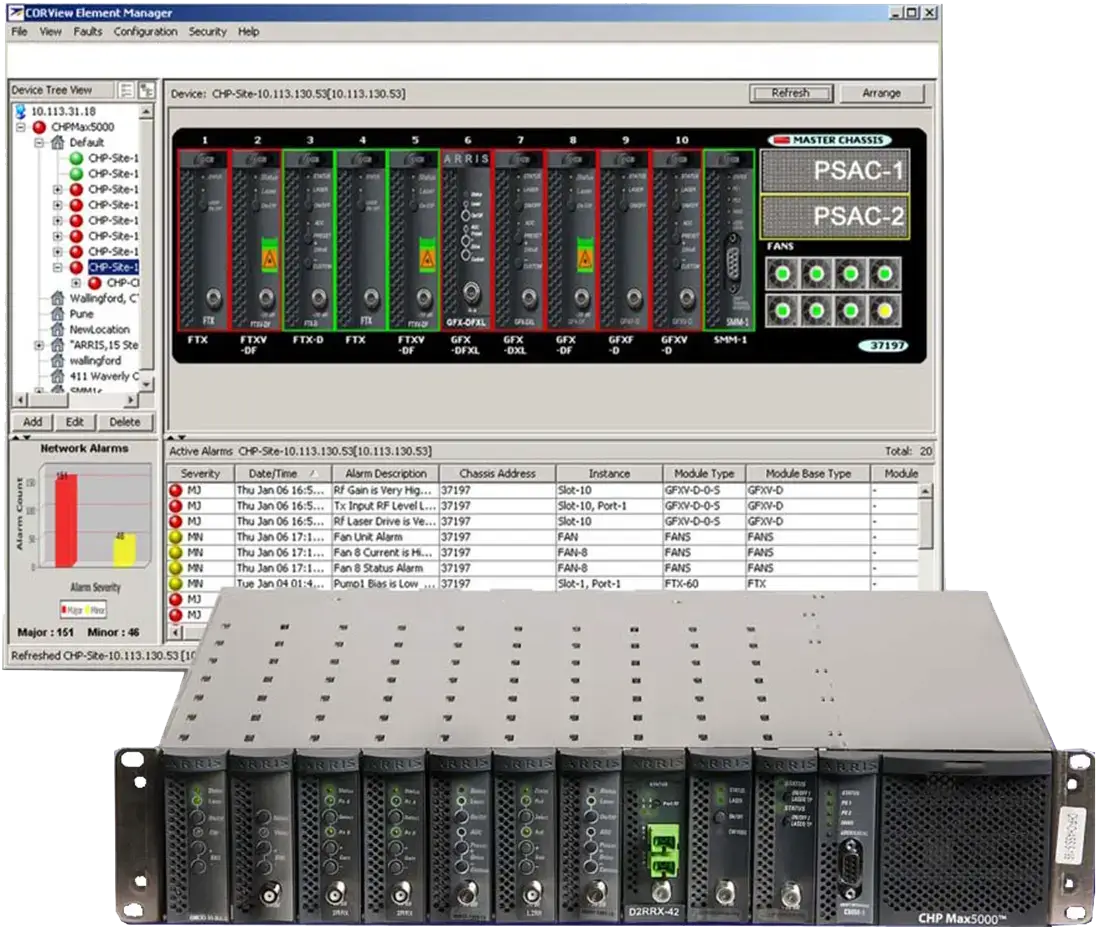Click the Refresh button
Image resolution: width=1097 pixels, height=928 pixels.
[790, 93]
